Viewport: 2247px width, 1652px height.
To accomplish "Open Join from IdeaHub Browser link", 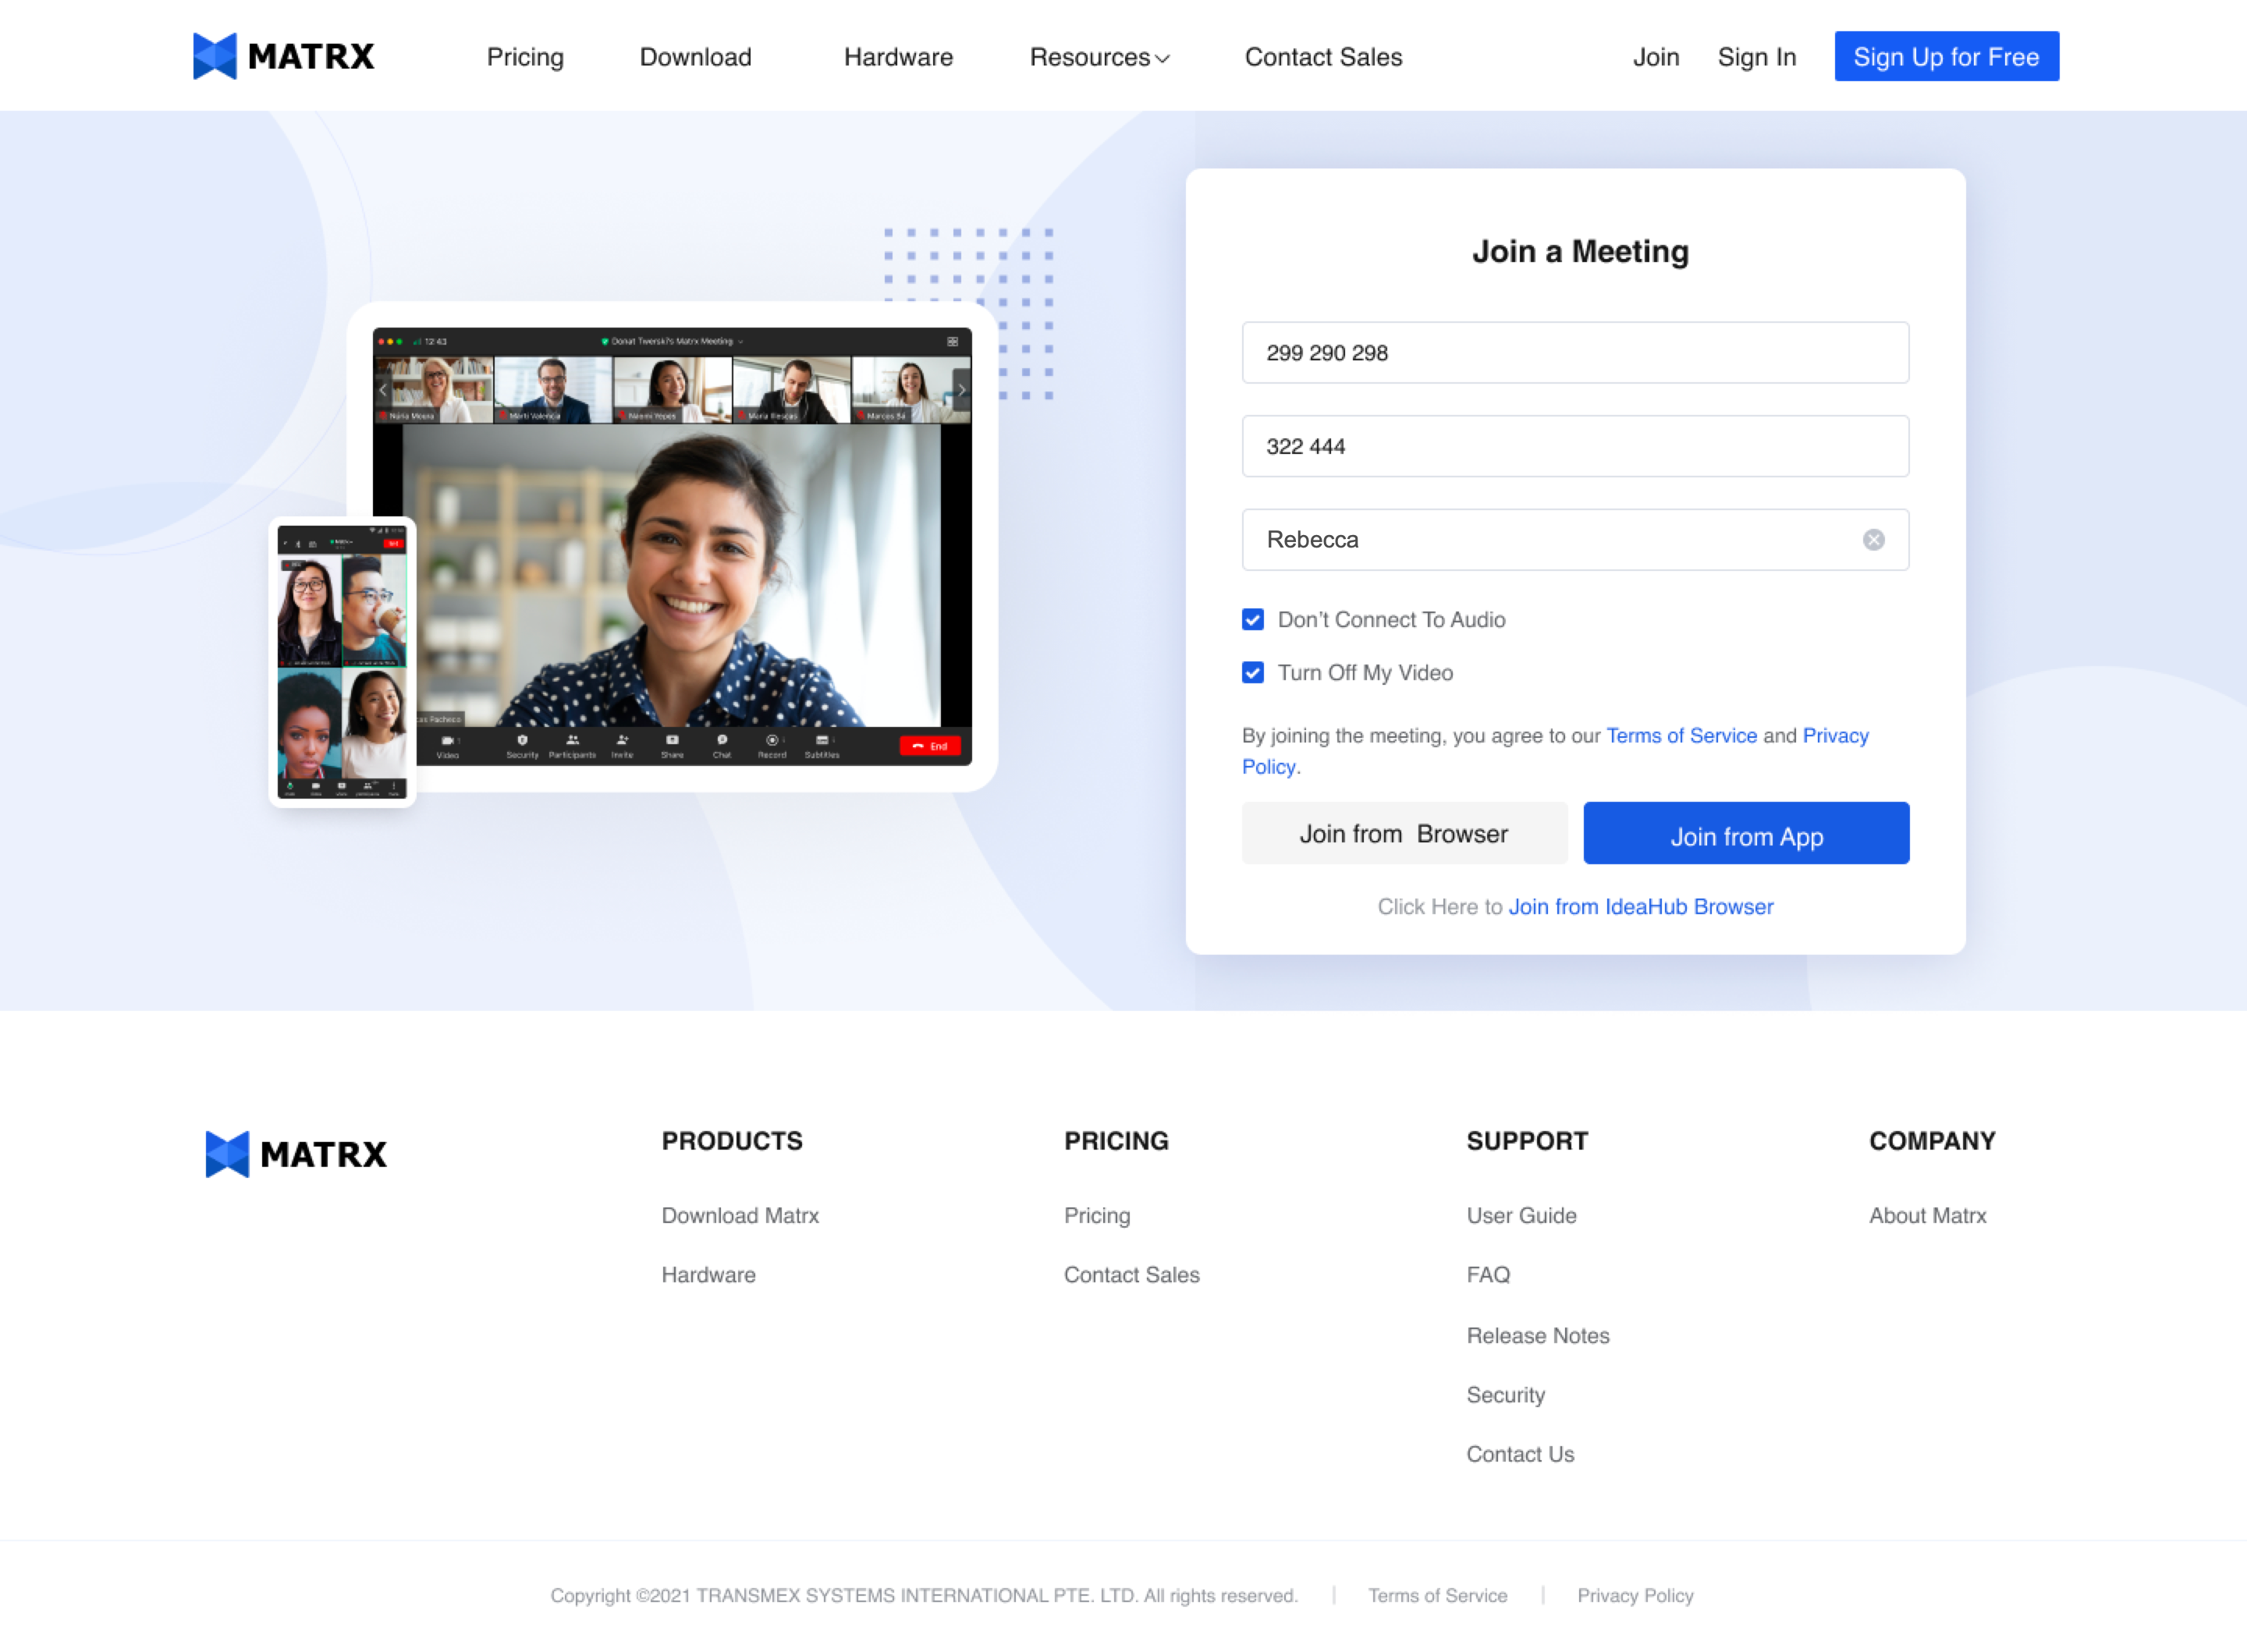I will tap(1640, 906).
